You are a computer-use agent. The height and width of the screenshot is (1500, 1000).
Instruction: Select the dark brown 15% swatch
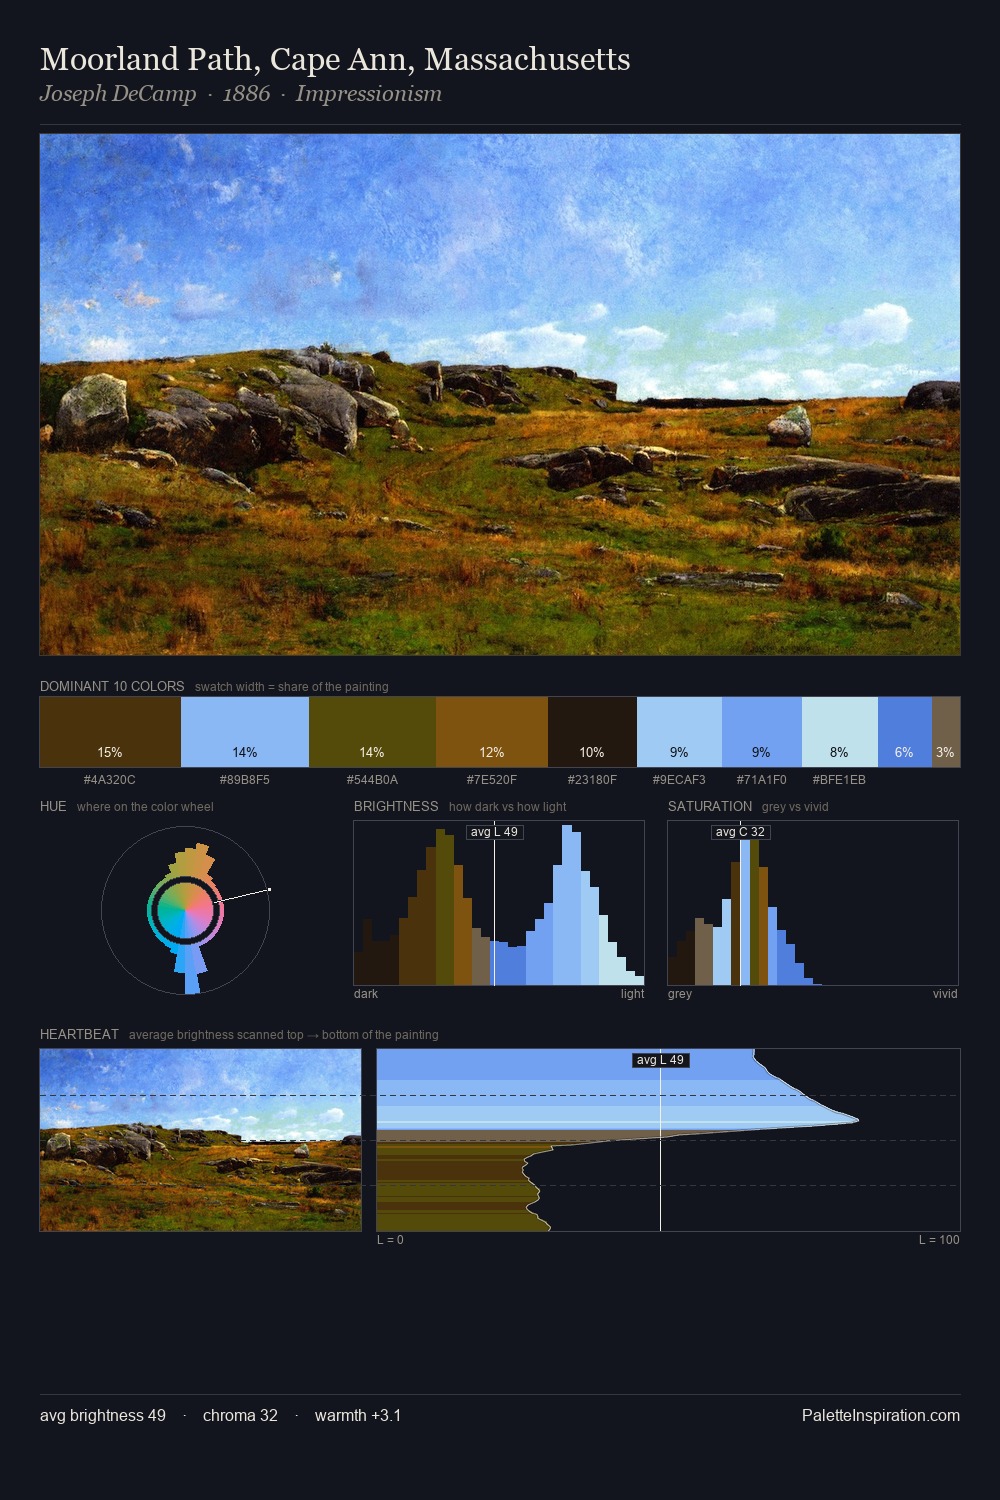coord(110,732)
